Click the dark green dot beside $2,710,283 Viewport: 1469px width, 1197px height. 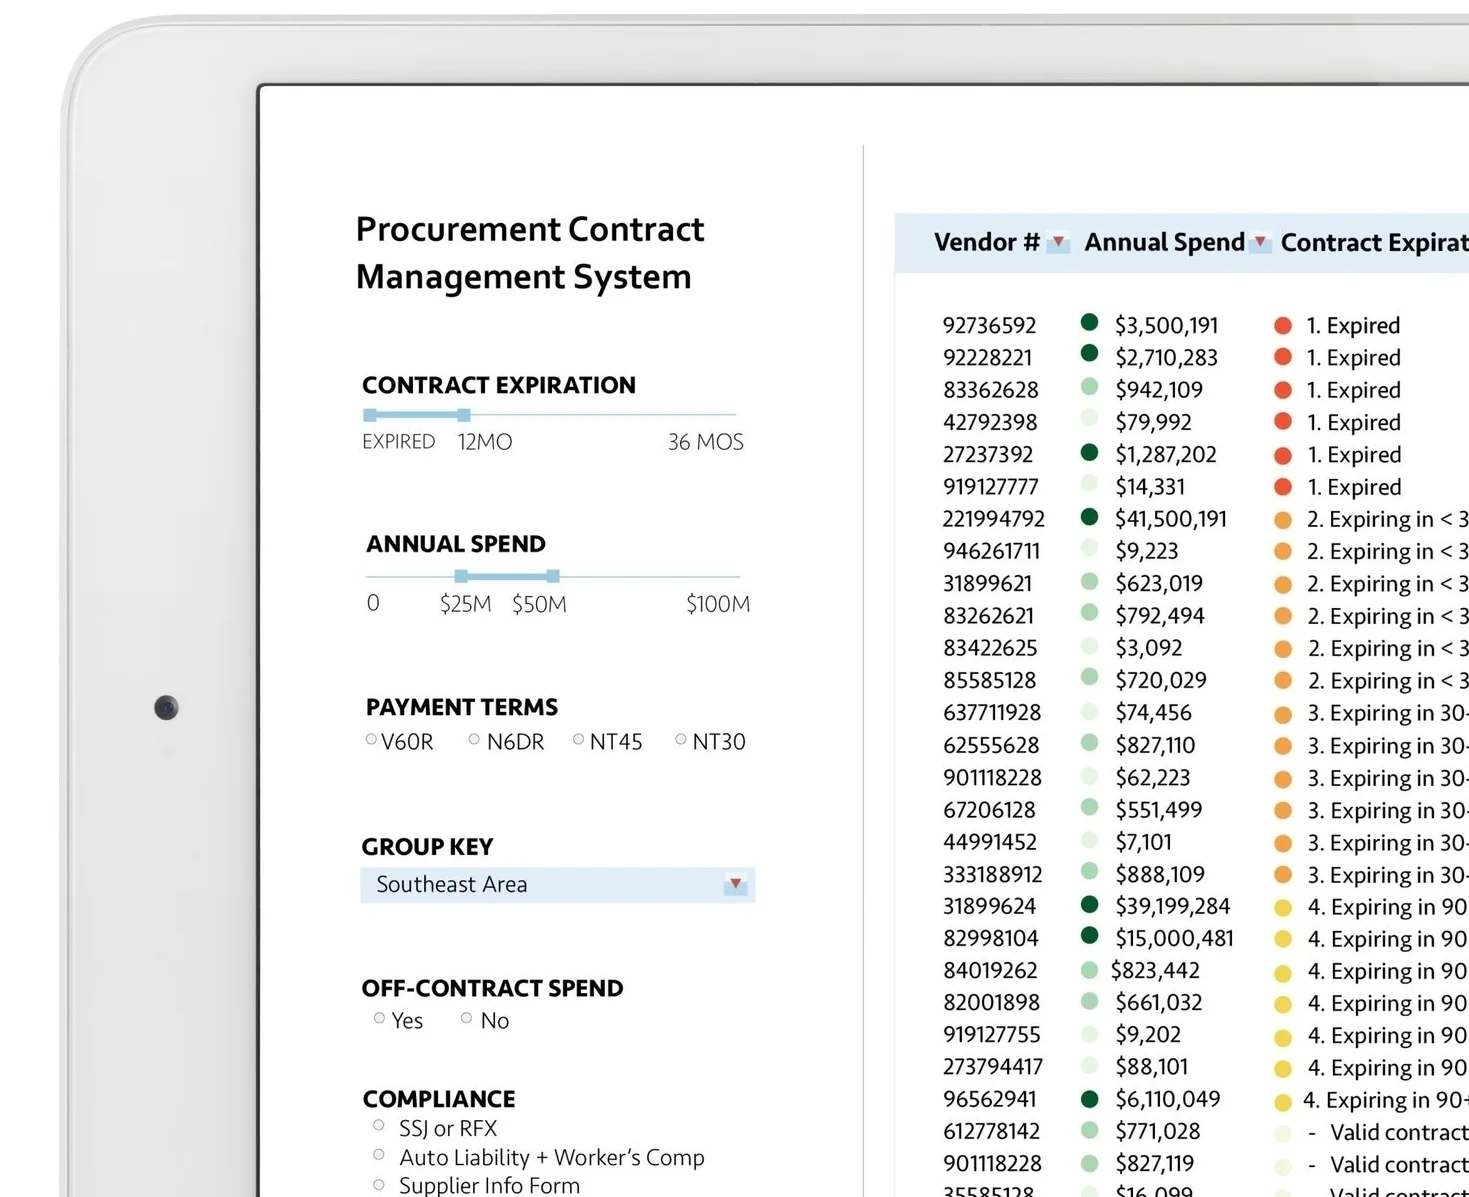[x=1090, y=353]
